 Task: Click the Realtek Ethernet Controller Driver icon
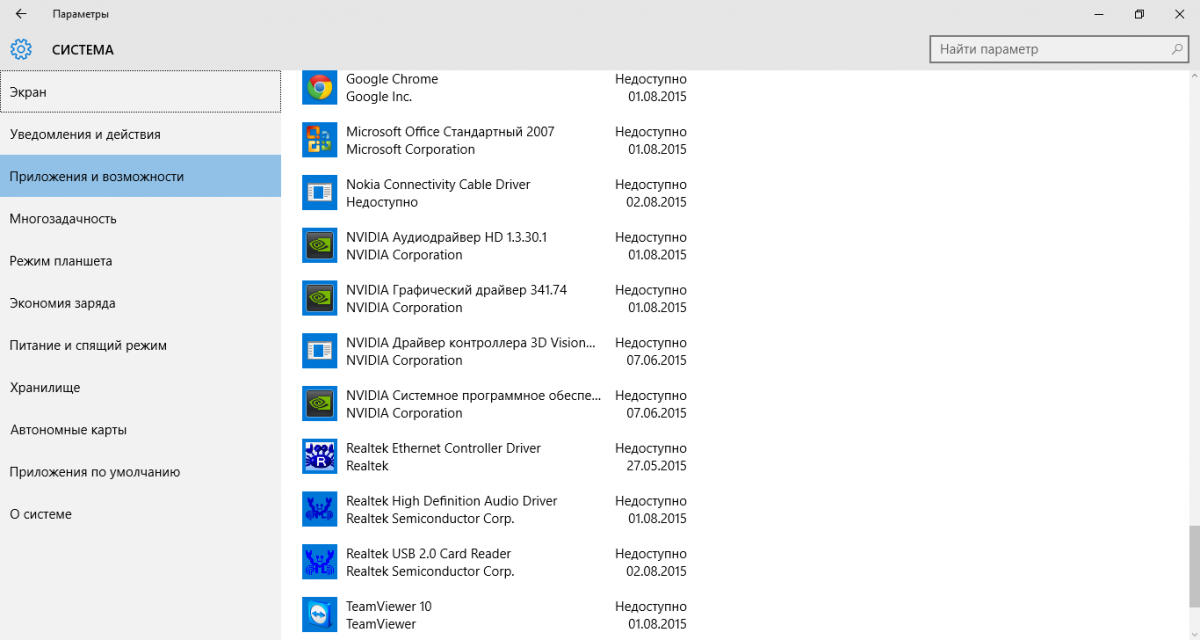click(319, 457)
